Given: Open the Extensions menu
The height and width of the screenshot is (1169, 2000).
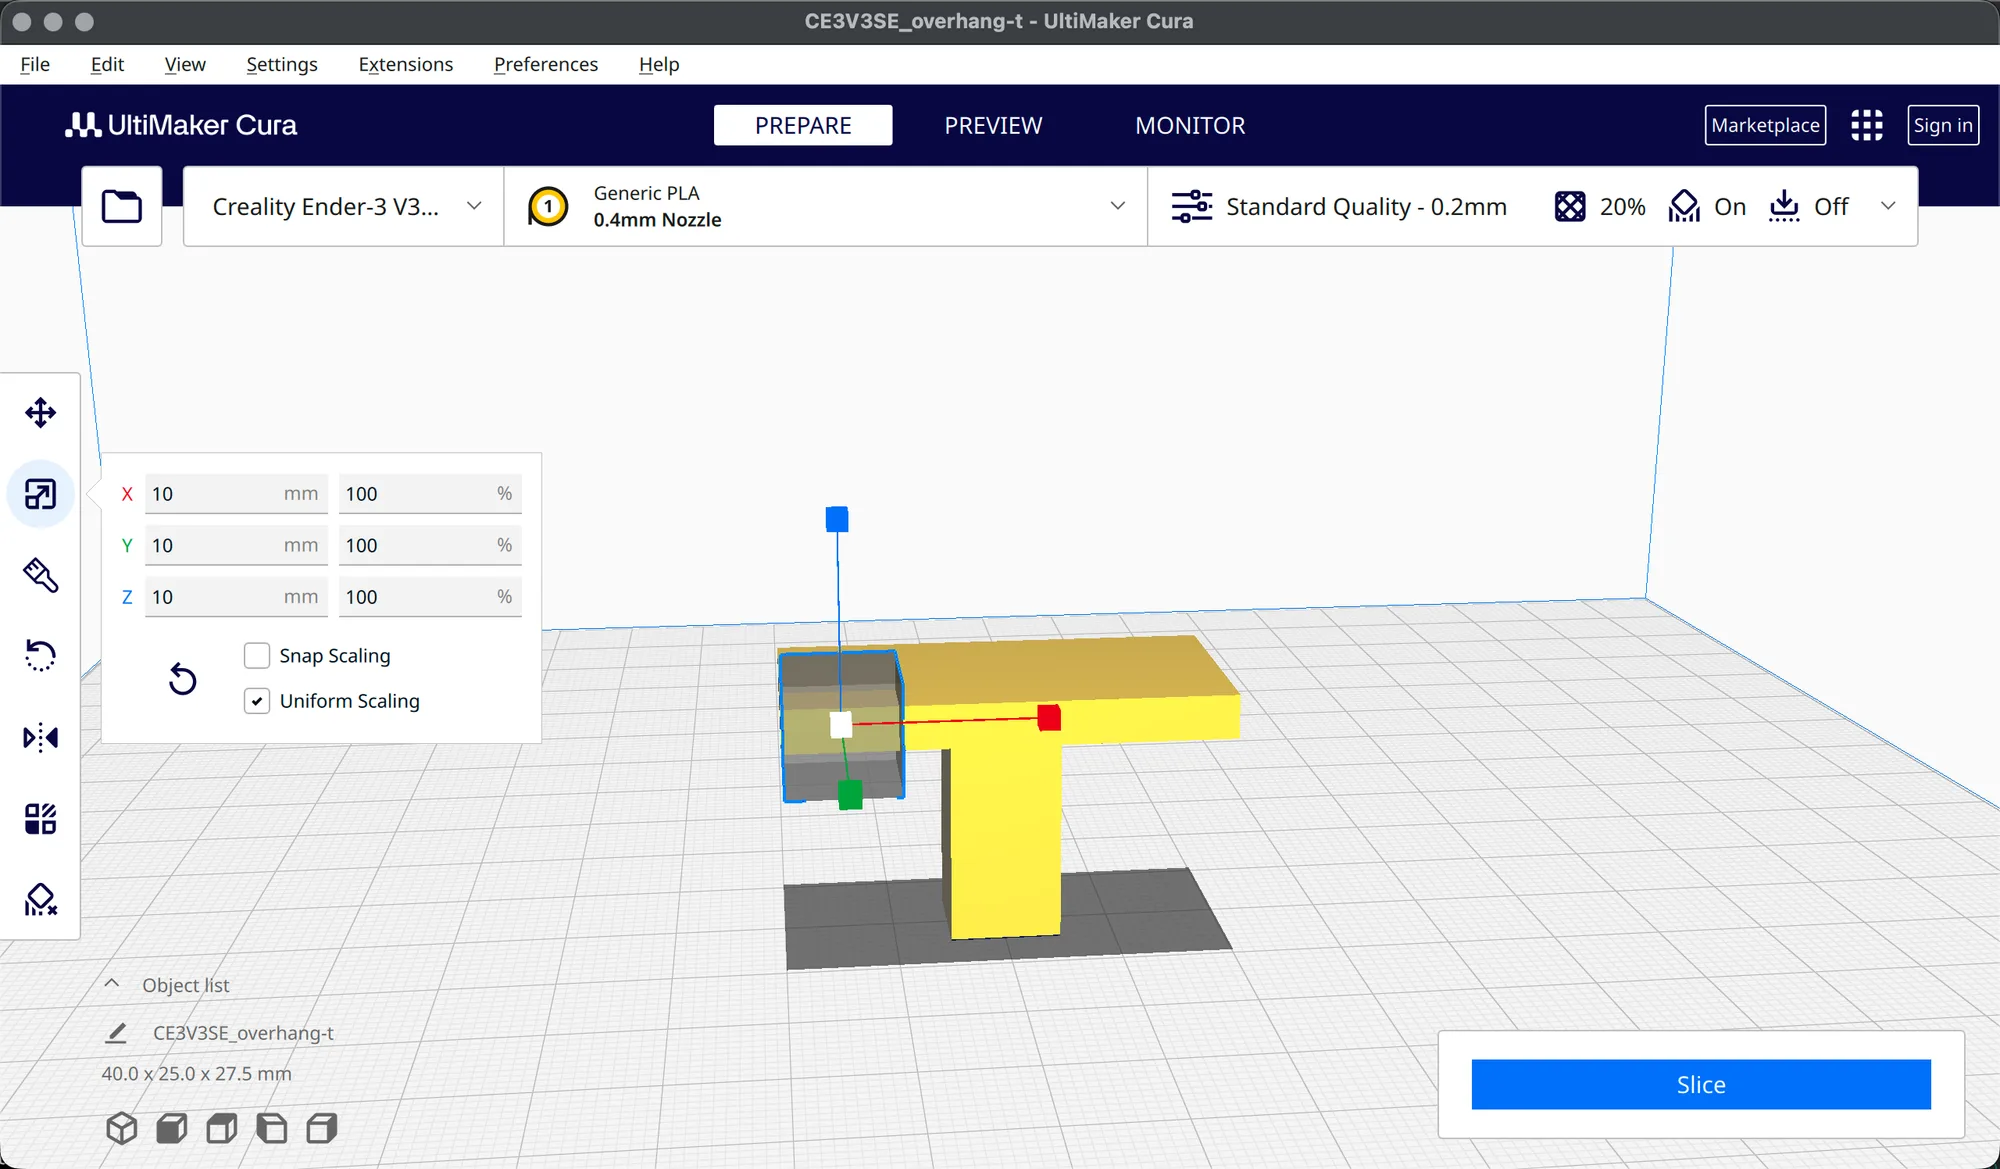Looking at the screenshot, I should pyautogui.click(x=406, y=64).
